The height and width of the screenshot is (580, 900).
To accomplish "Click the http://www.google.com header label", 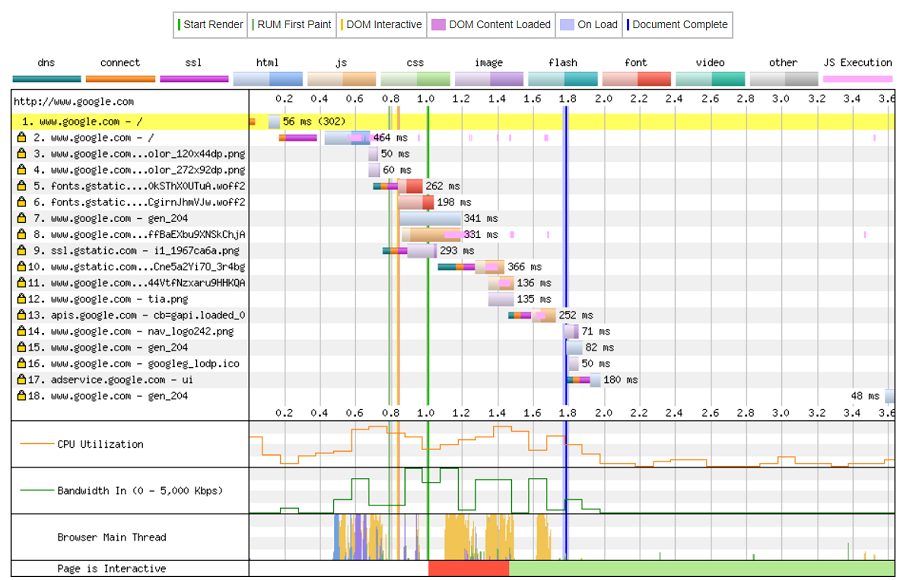I will pos(73,102).
